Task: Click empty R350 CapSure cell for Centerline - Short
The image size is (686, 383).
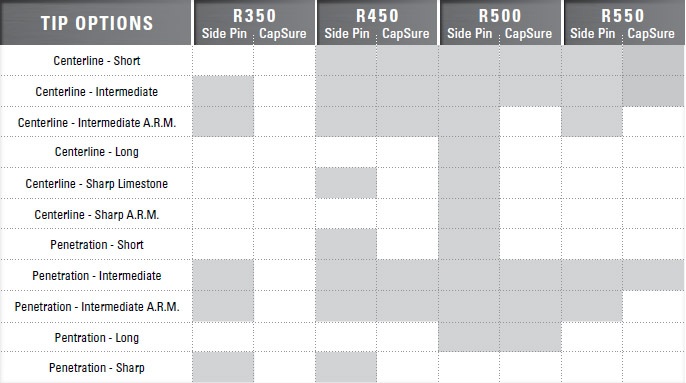Action: pyautogui.click(x=284, y=60)
